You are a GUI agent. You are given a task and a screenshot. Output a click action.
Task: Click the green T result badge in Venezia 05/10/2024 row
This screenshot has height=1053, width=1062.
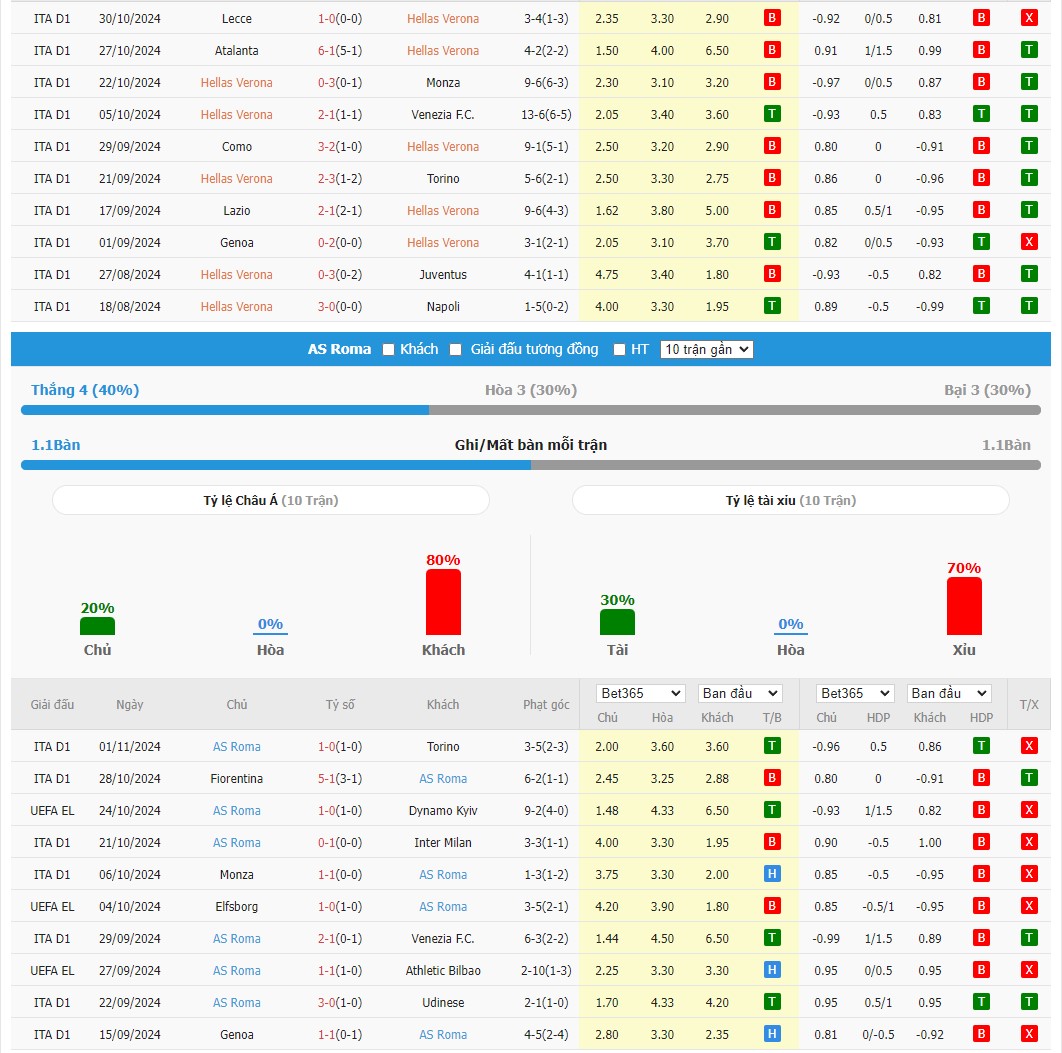point(771,114)
